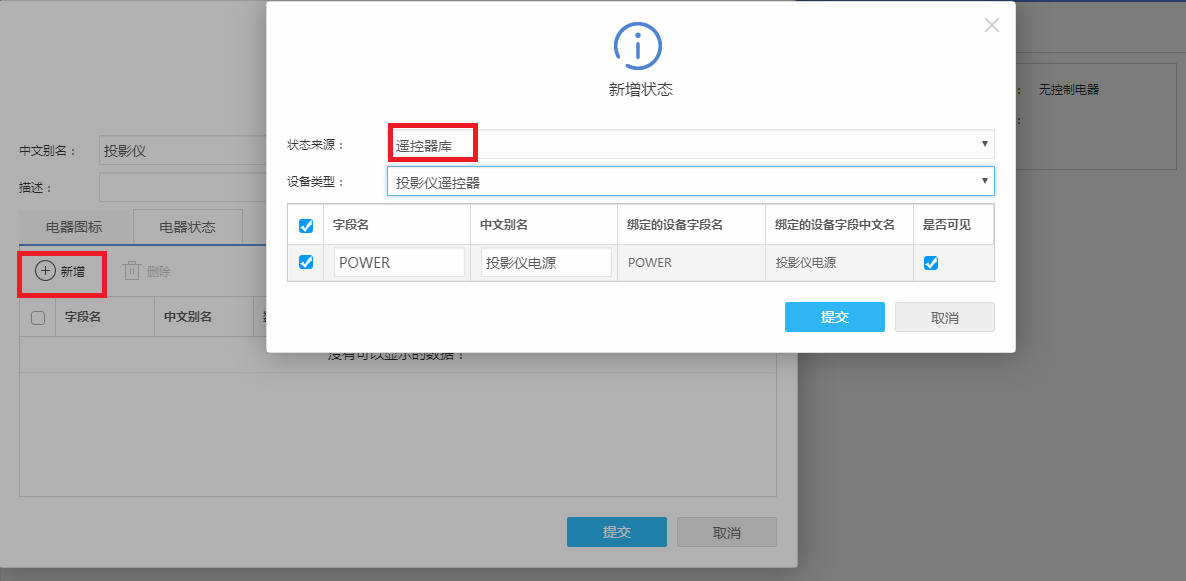1186x581 pixels.
Task: Click the plus icon next to 新增
Action: tap(45, 271)
